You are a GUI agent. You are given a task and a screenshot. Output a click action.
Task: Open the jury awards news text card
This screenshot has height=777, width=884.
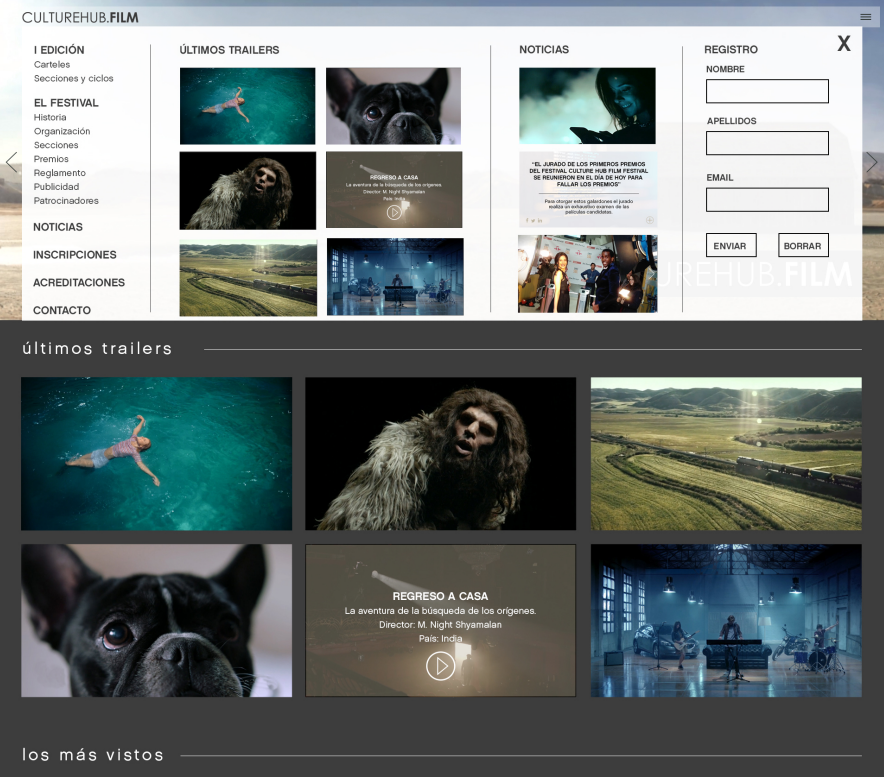pos(587,189)
